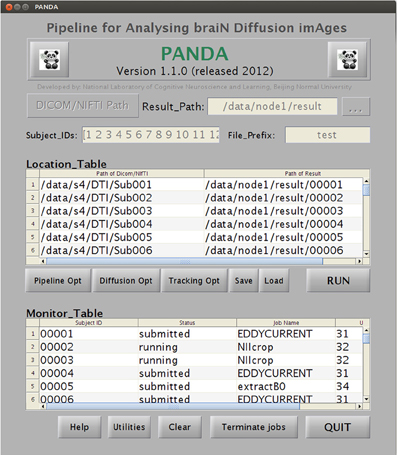This screenshot has width=397, height=455.
Task: Select Monitor_Table subject 00004 cell
Action: [89, 373]
